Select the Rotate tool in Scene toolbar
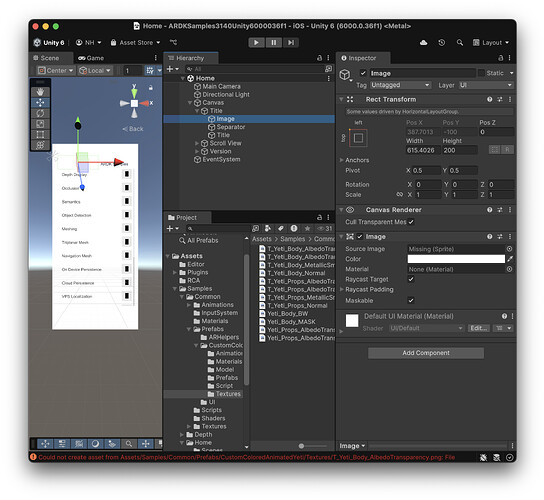544x500 pixels. pyautogui.click(x=40, y=113)
